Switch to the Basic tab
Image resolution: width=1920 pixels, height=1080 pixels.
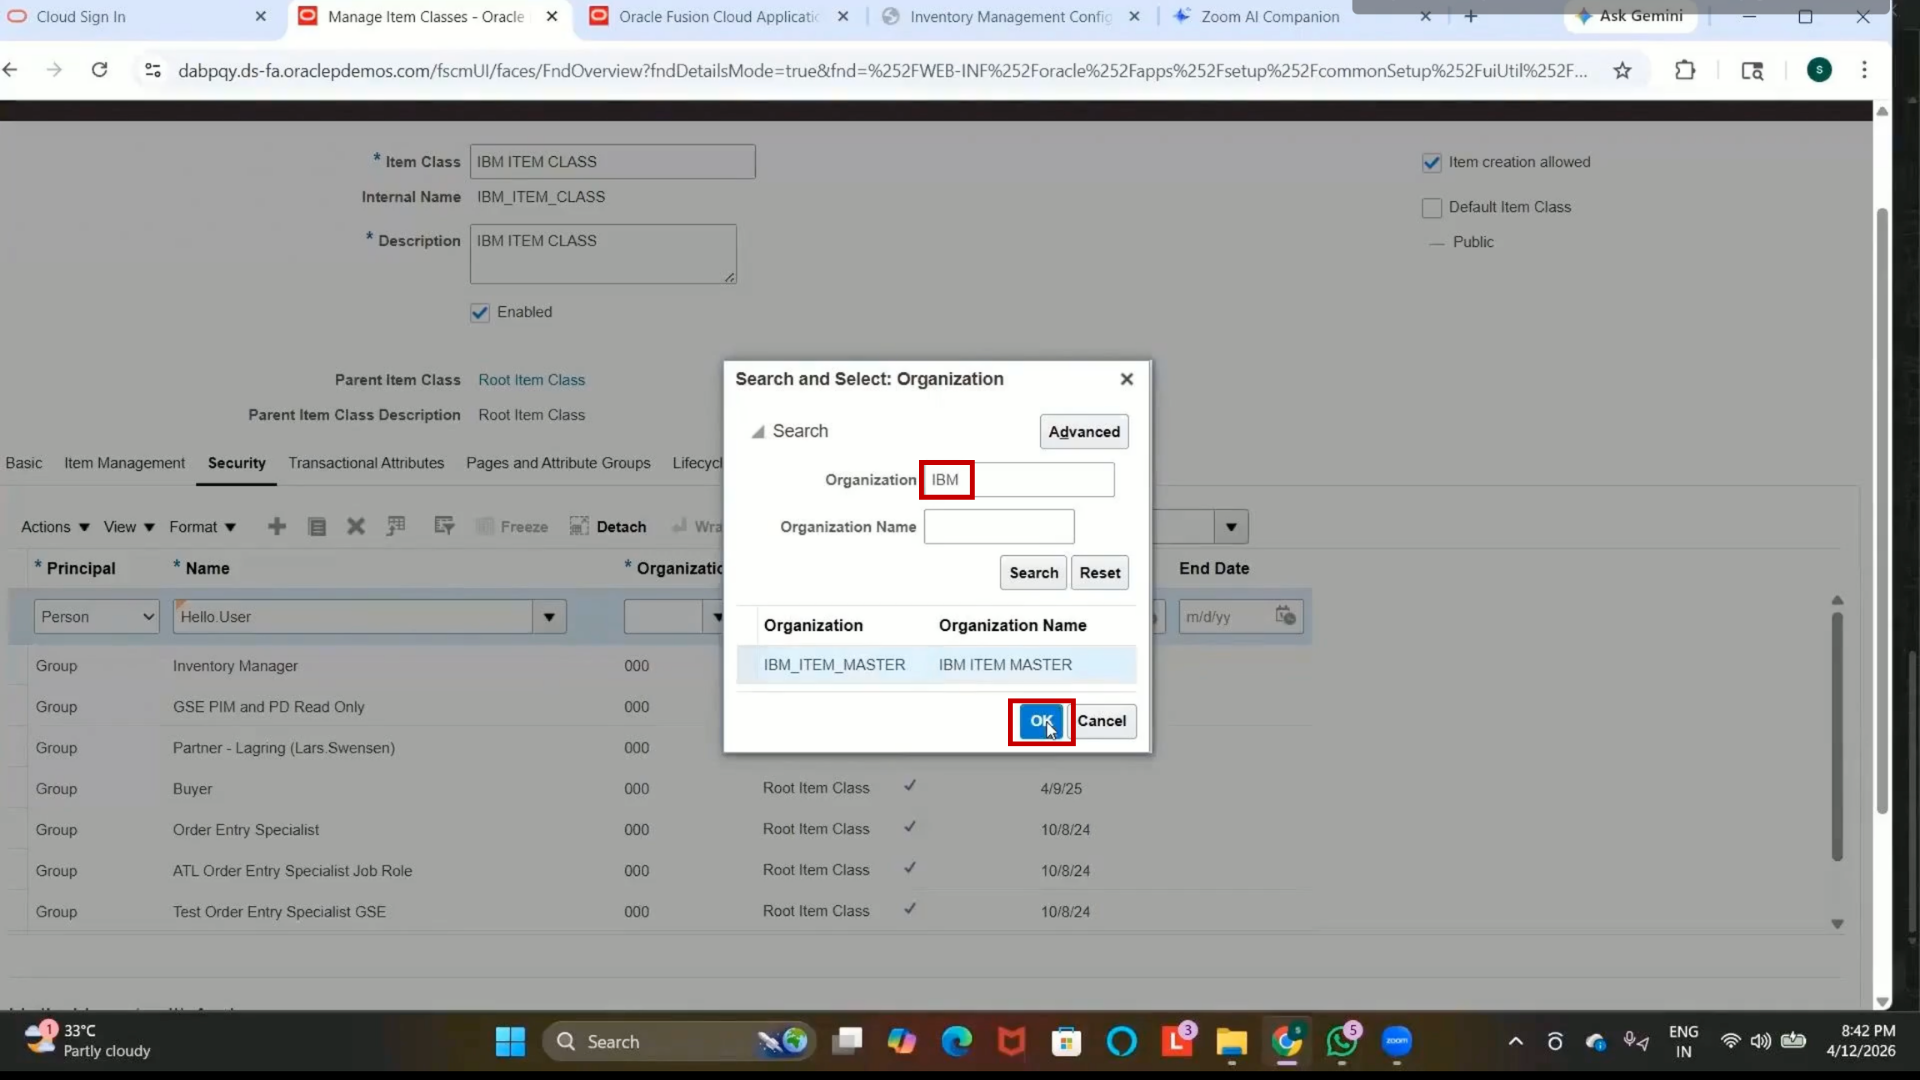click(24, 463)
